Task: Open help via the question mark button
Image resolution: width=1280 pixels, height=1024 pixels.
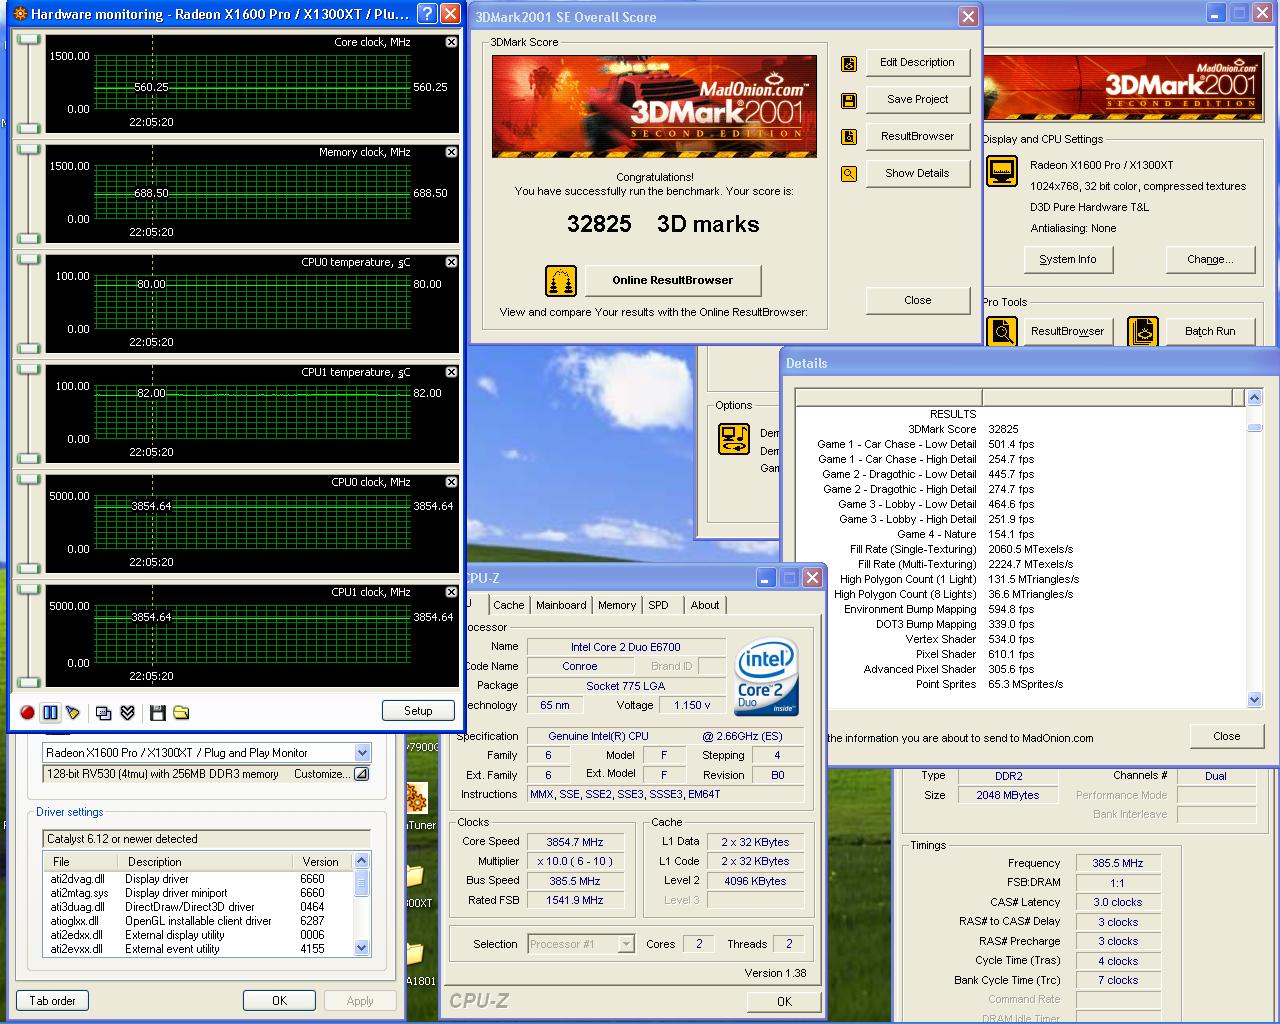Action: (x=426, y=14)
